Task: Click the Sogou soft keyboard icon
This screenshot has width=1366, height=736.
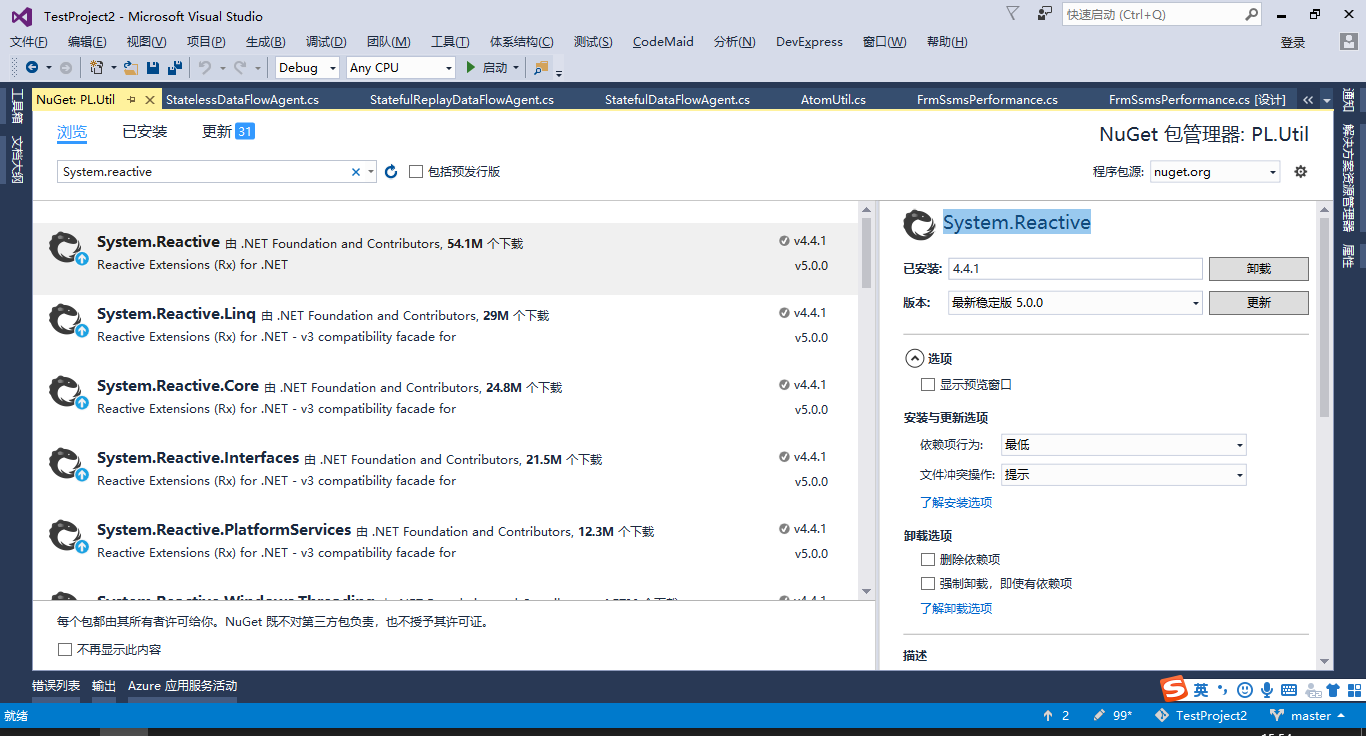Action: (1289, 690)
